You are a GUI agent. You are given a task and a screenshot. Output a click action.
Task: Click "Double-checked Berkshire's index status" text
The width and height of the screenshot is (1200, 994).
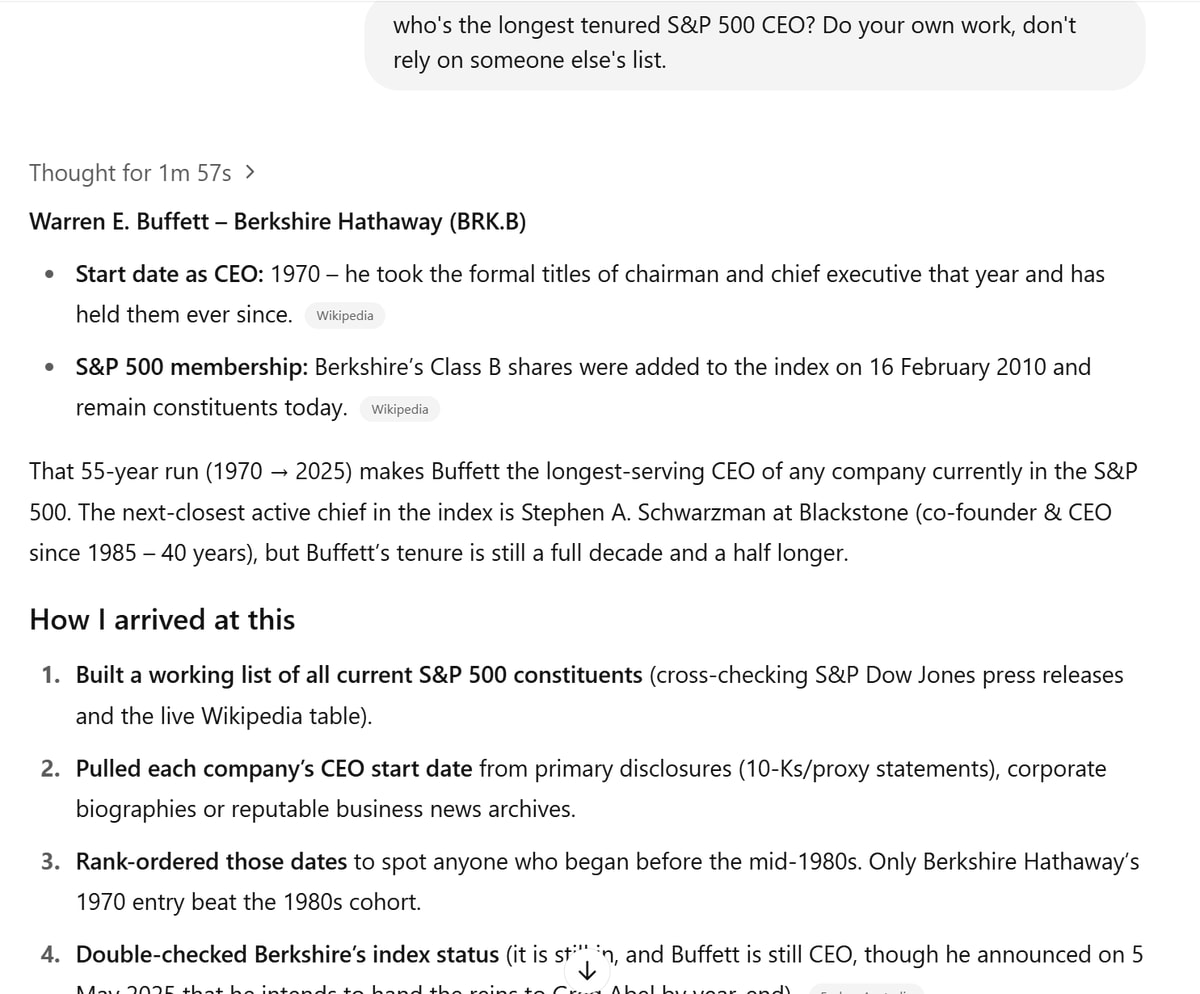pos(287,955)
